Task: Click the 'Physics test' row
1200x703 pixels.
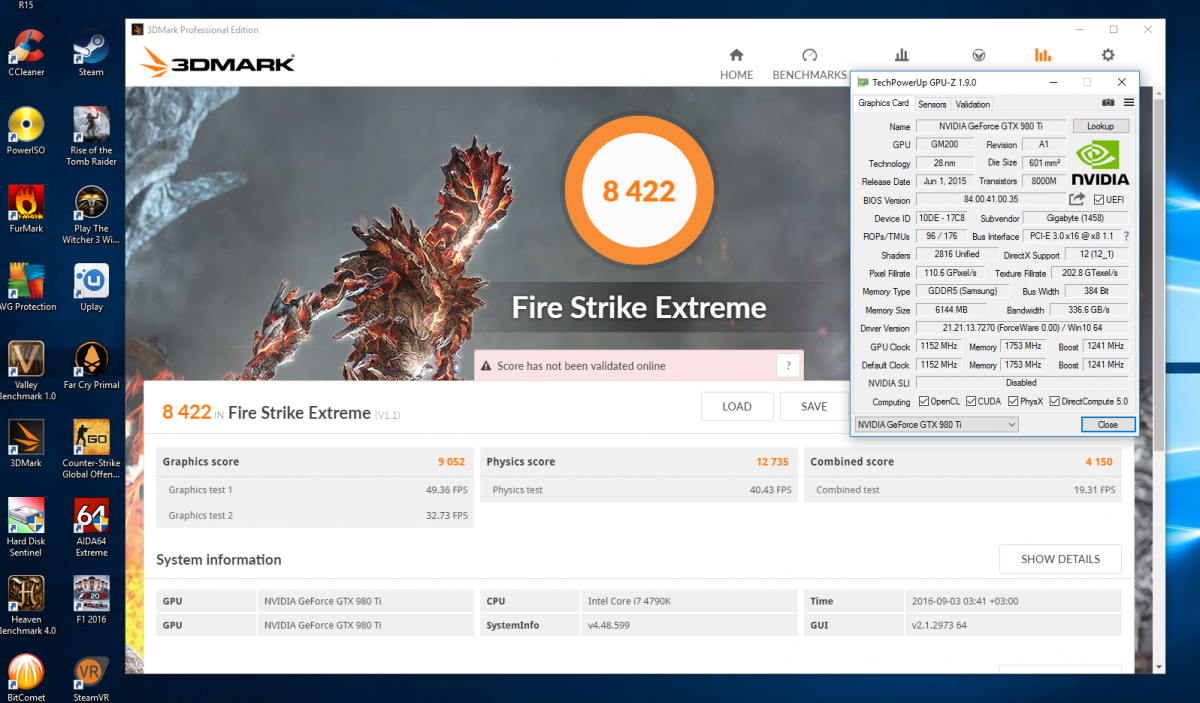Action: pyautogui.click(x=639, y=490)
